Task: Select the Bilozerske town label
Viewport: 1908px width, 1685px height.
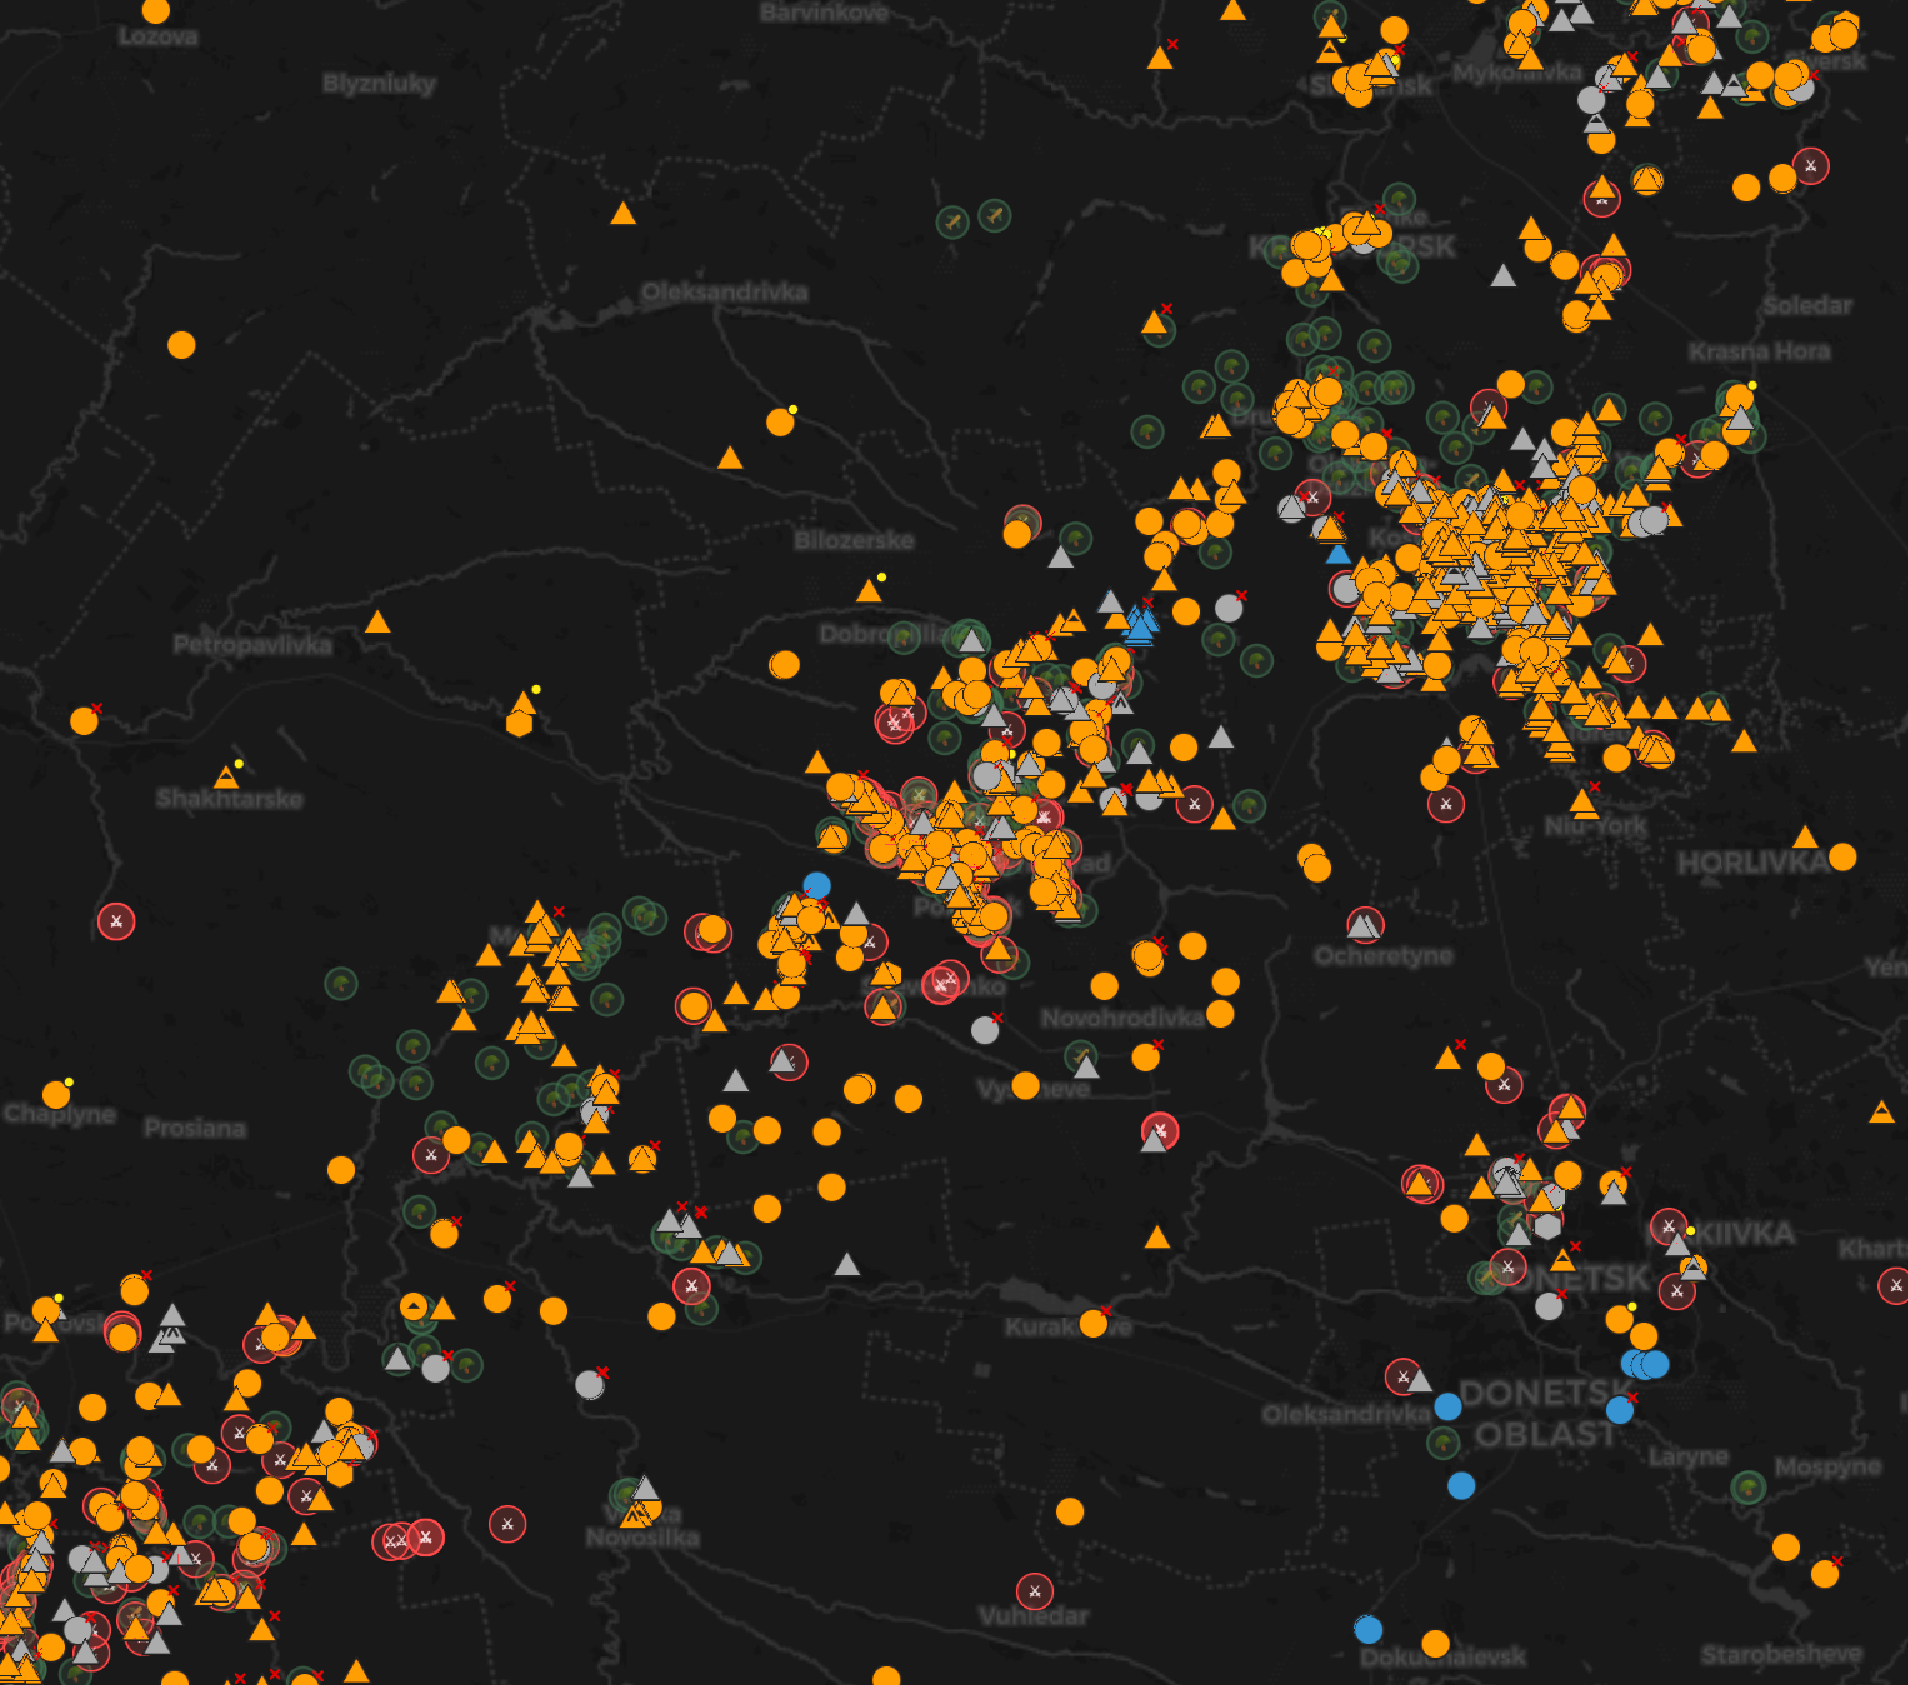Action: [x=854, y=541]
